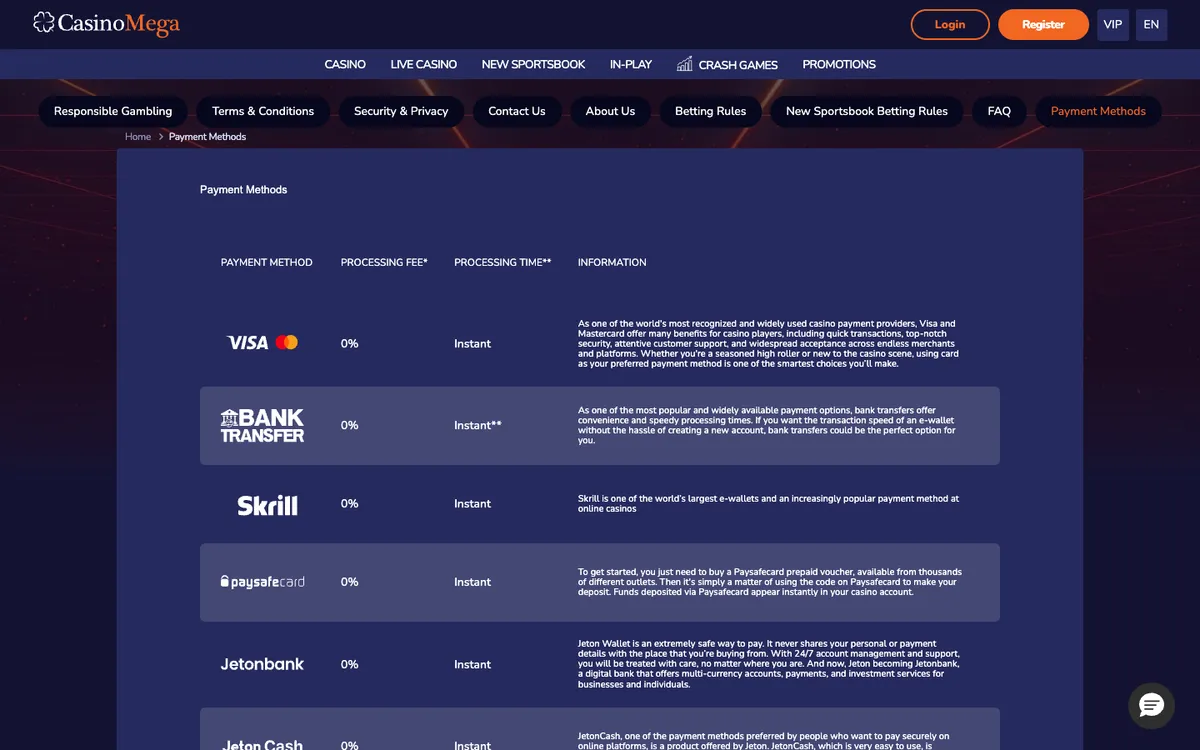Click the Bank Transfer logo
Screen dimensions: 1200x750
coord(262,425)
